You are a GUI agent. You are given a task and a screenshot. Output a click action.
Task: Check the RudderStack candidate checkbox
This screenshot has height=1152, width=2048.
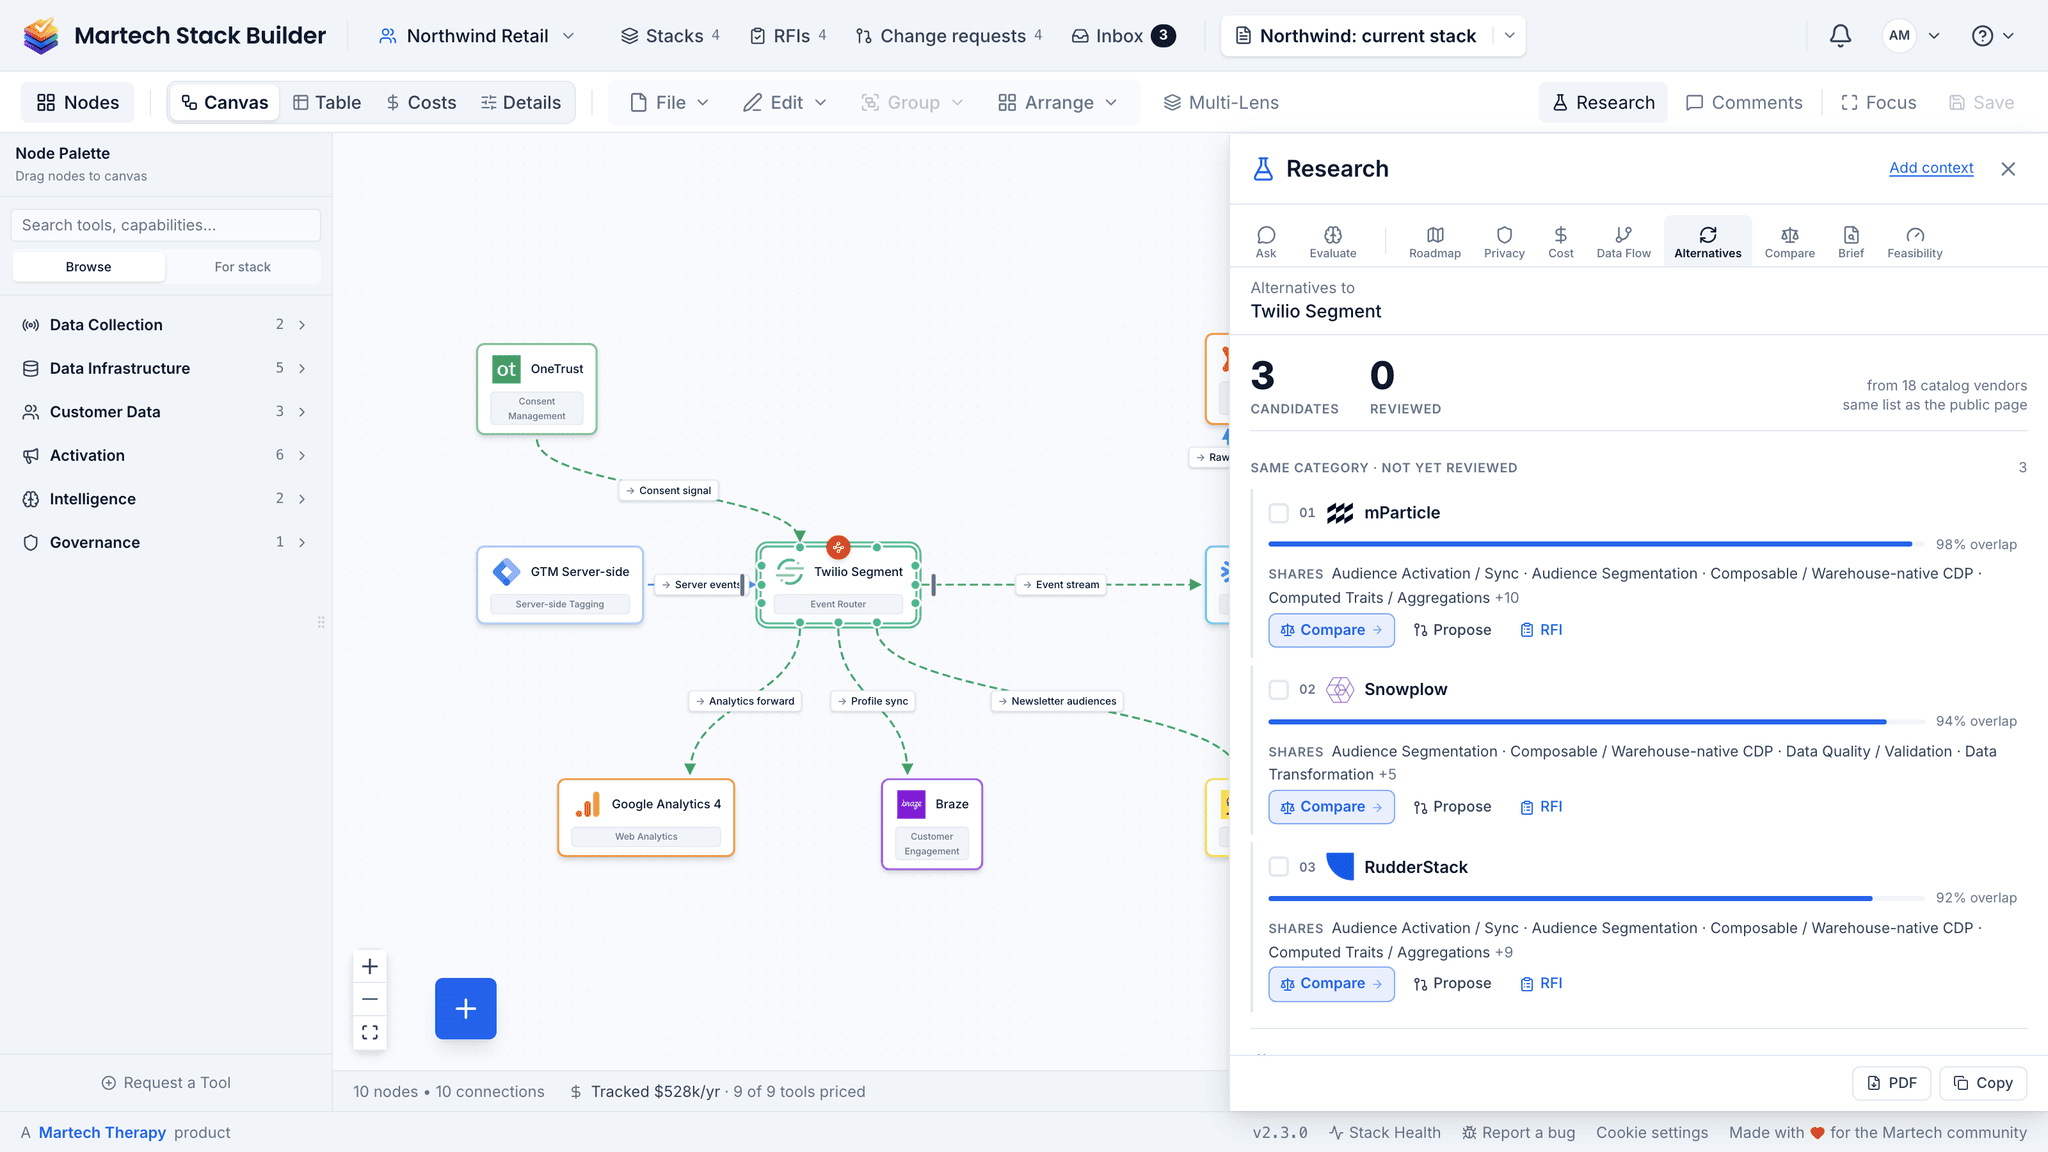(x=1278, y=867)
